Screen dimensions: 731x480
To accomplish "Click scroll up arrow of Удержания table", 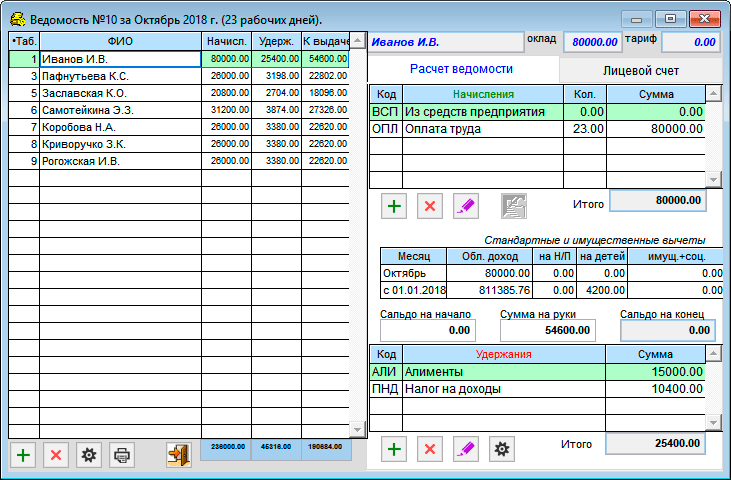I will 713,354.
